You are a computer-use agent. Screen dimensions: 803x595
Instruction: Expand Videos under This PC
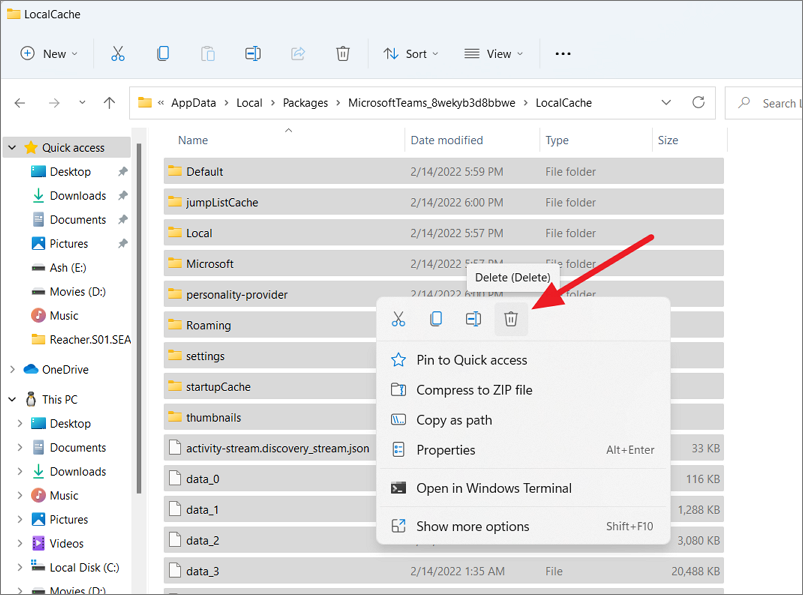20,543
